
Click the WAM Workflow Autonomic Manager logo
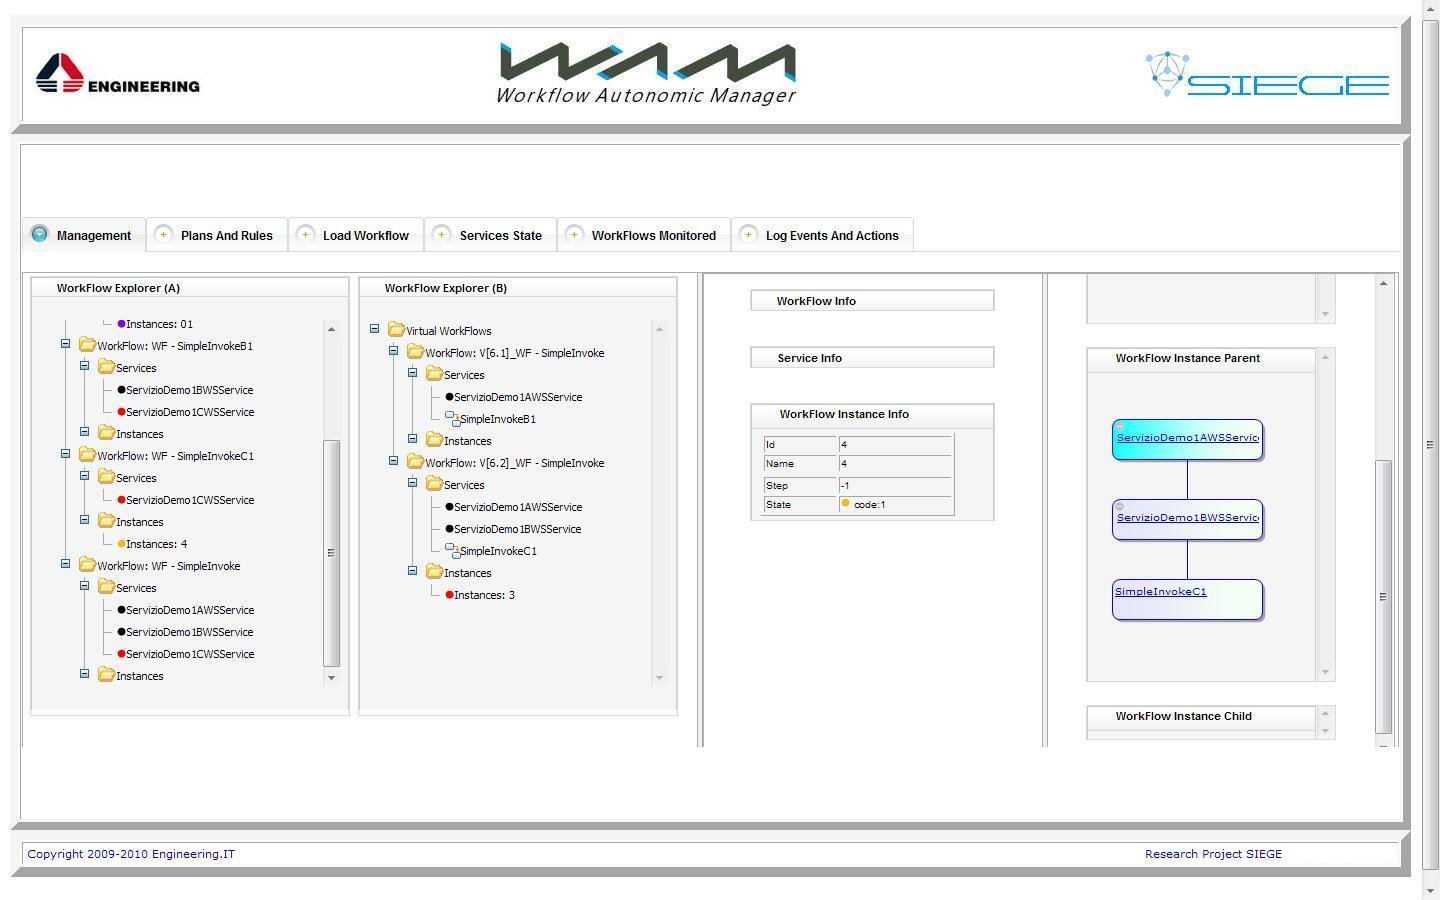pyautogui.click(x=645, y=70)
